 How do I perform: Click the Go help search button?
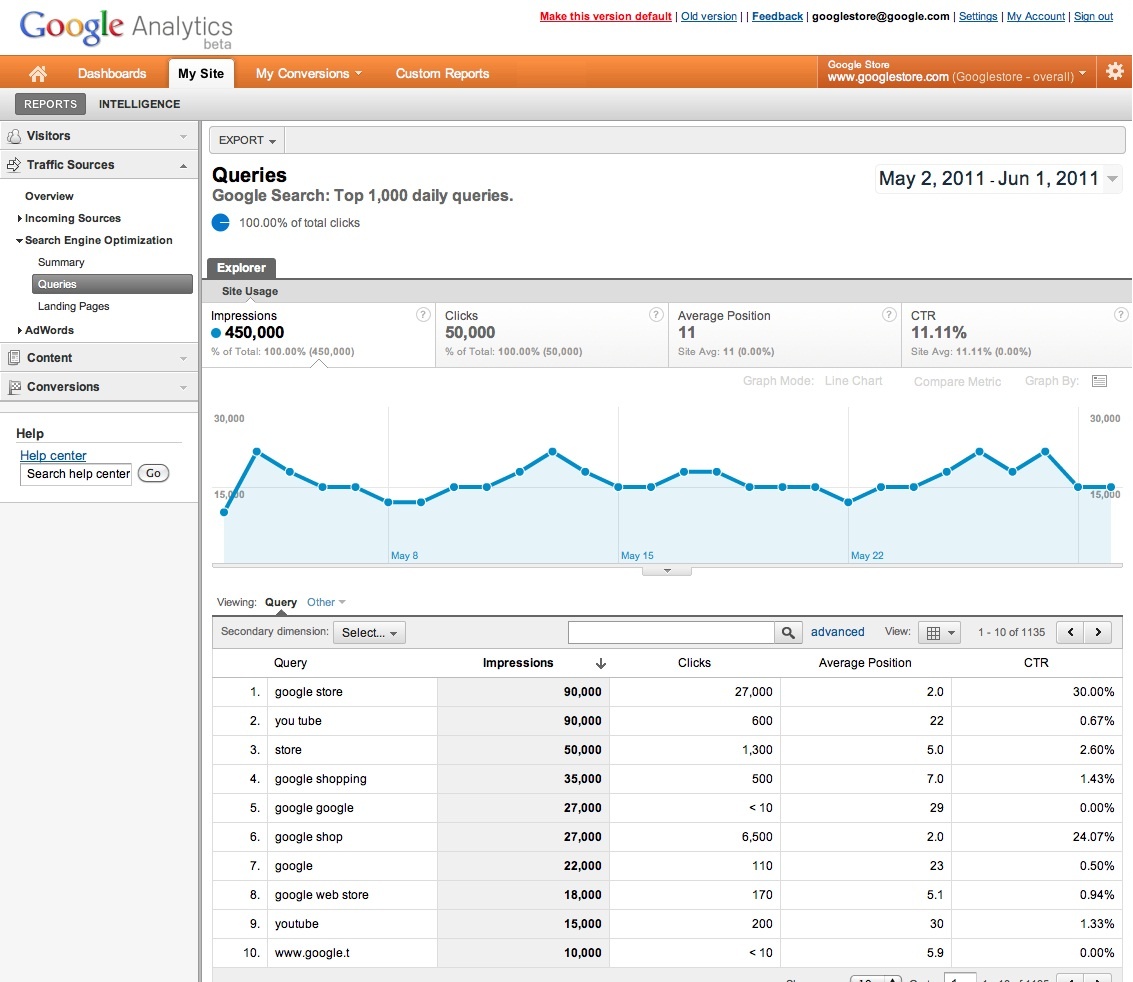tap(153, 473)
